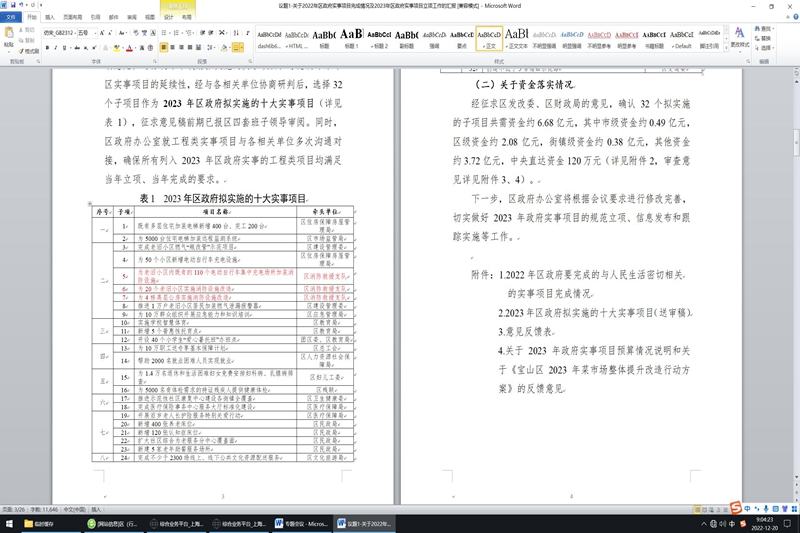Click the Sogou input method S icon
The width and height of the screenshot is (800, 533).
736,508
